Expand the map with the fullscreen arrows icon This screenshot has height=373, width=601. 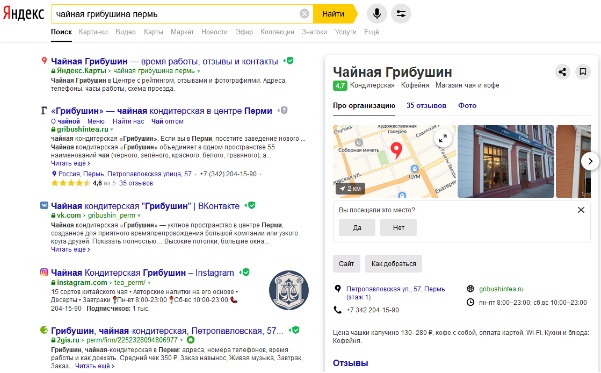(x=443, y=138)
